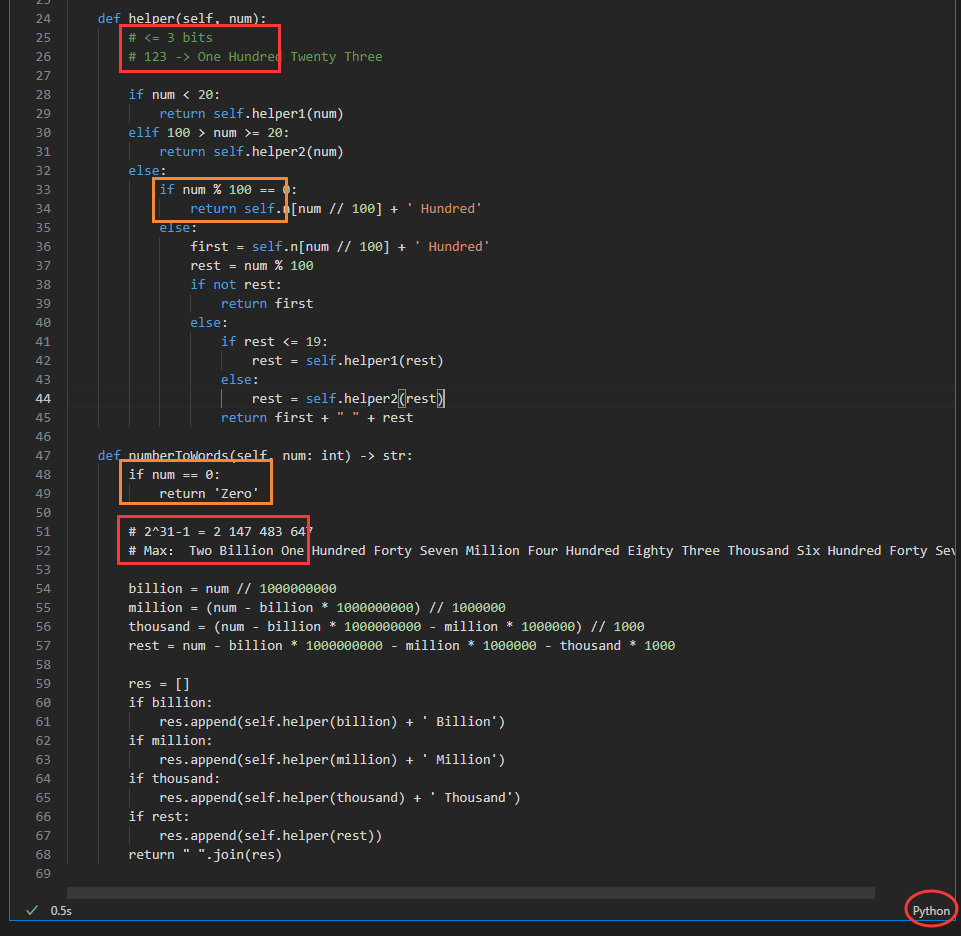Click 'if num == 0:' line

(174, 474)
